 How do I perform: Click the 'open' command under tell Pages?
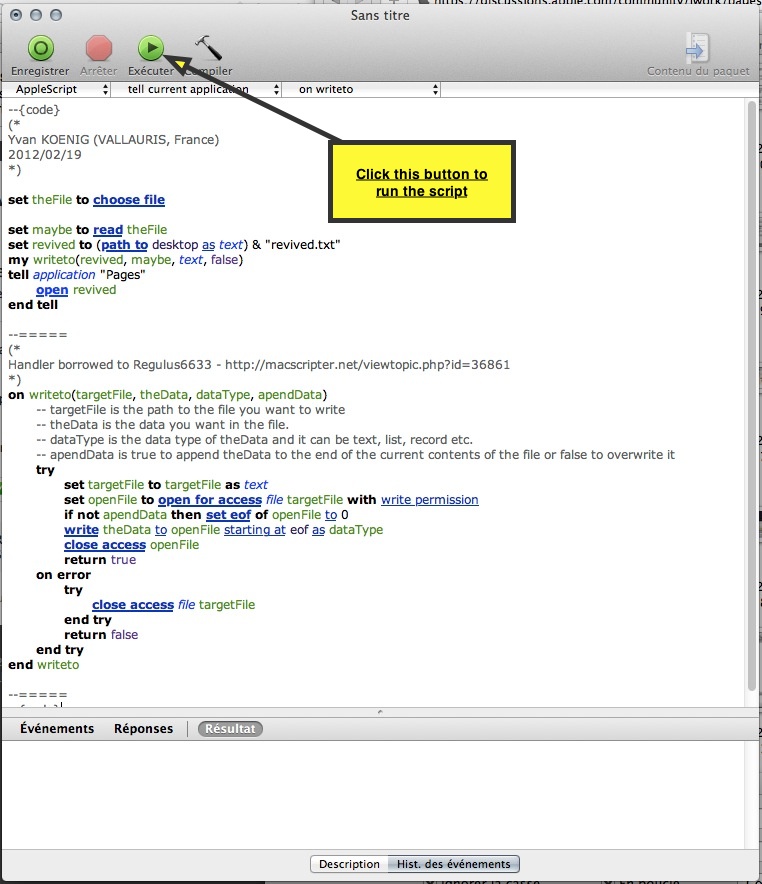[x=52, y=290]
